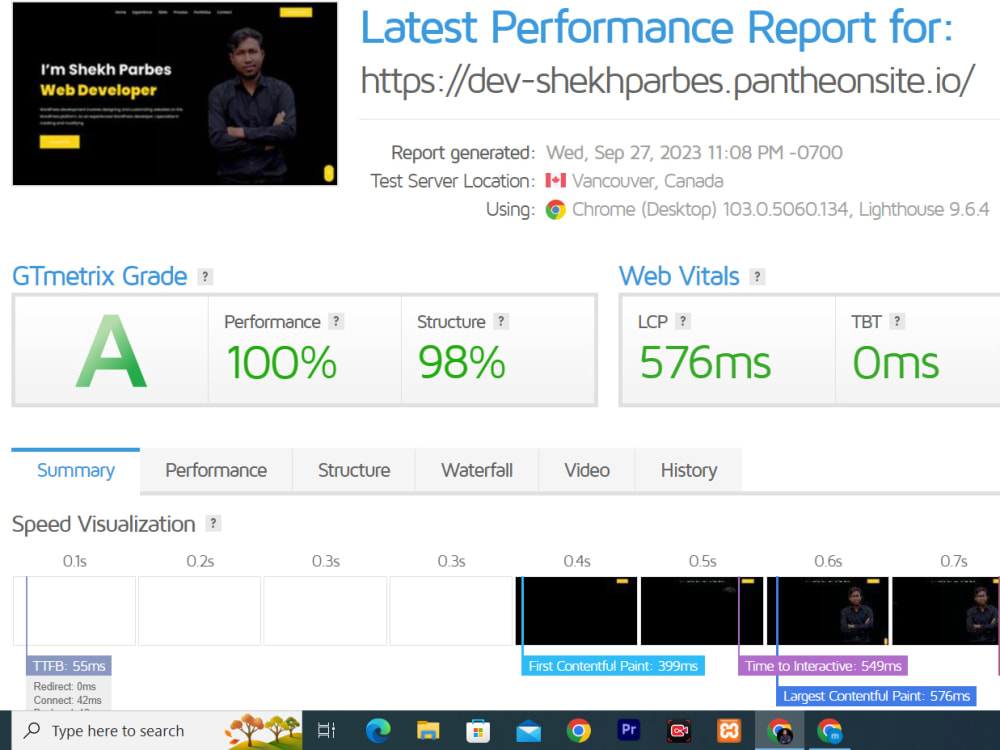The width and height of the screenshot is (1000, 750).
Task: Click the 576ms LCP value
Action: tap(705, 363)
